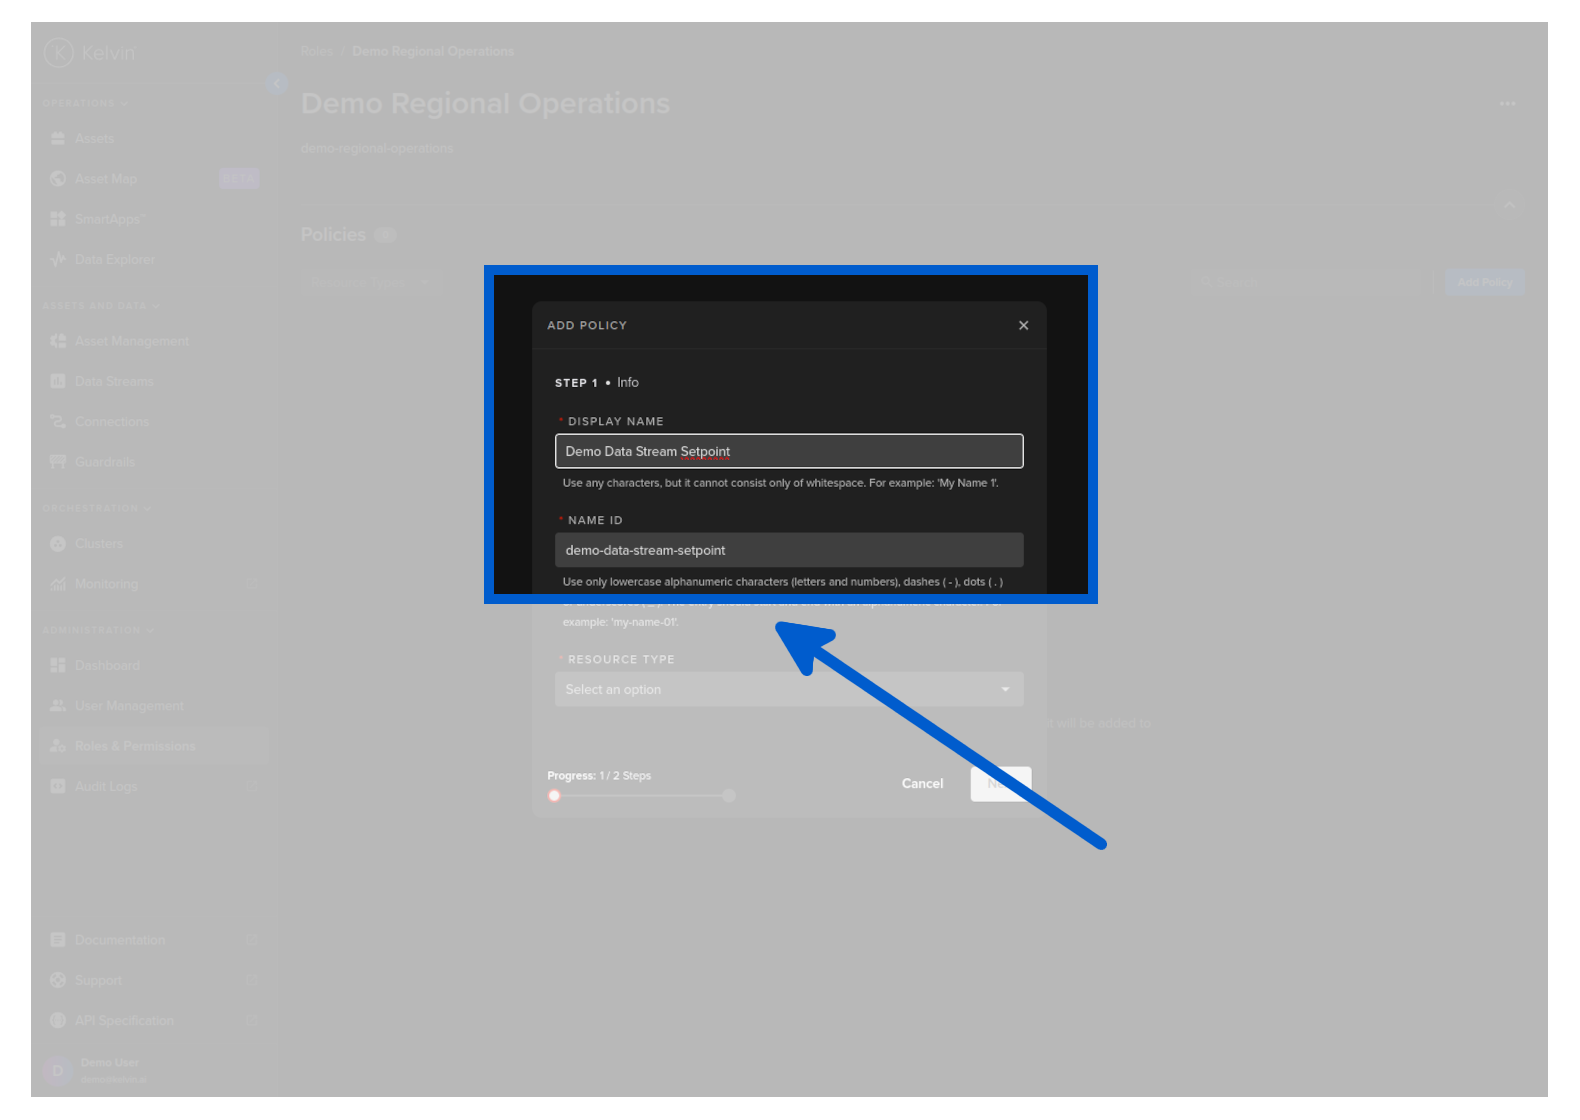Open Data Streams in sidebar
This screenshot has height=1120, width=1580.
tap(114, 382)
